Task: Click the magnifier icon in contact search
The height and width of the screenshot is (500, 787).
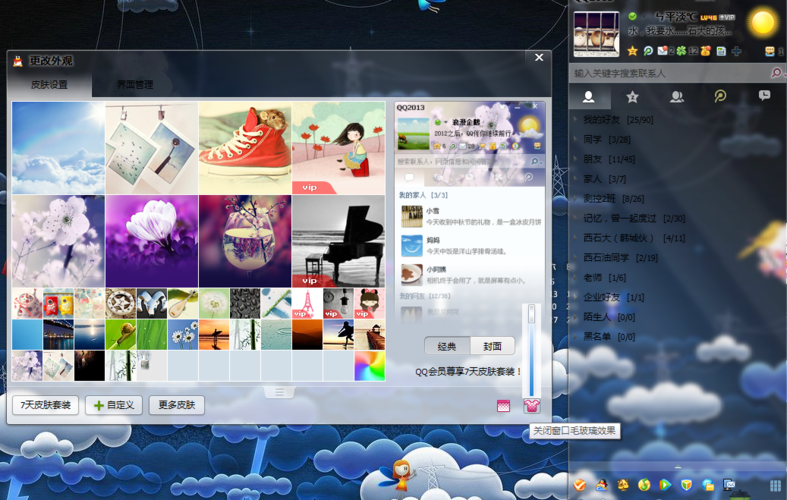Action: pyautogui.click(x=776, y=73)
